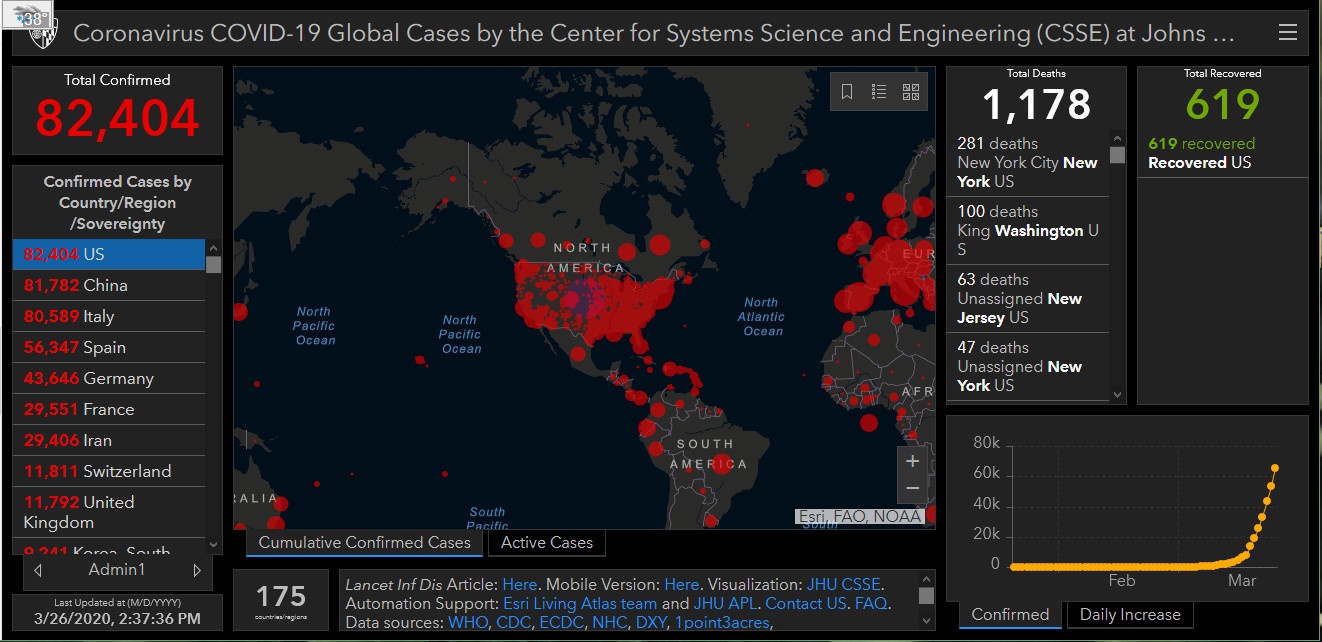Click the deaths list scroll down arrow
The height and width of the screenshot is (642, 1322).
click(x=1117, y=395)
